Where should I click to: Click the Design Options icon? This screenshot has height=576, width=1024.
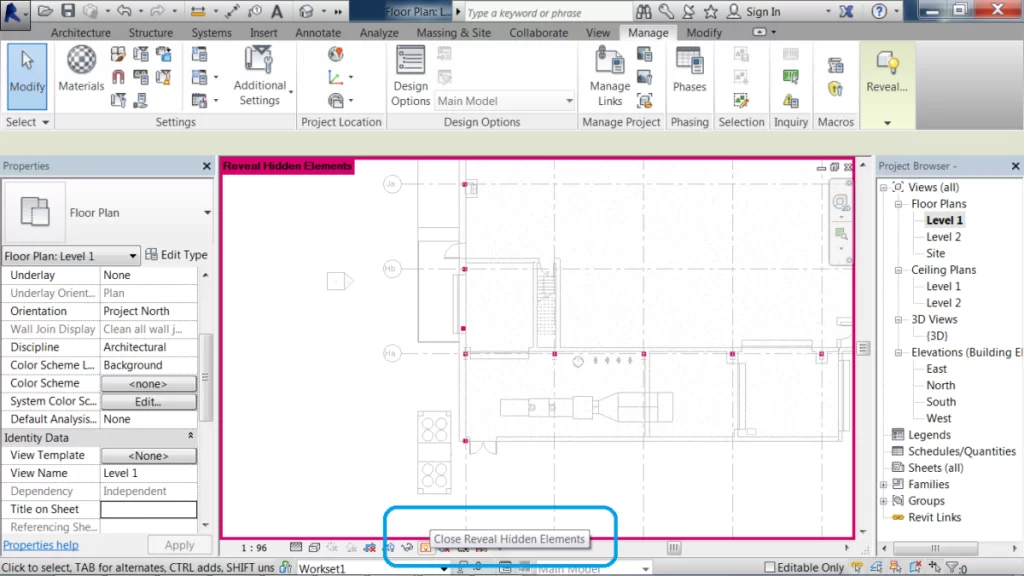click(x=410, y=75)
